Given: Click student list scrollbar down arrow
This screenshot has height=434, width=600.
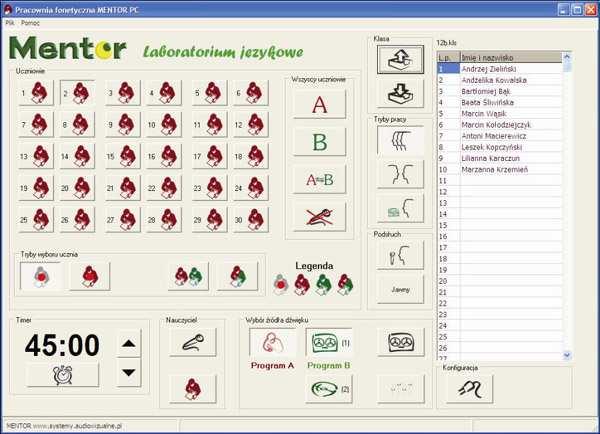Looking at the screenshot, I should click(567, 356).
